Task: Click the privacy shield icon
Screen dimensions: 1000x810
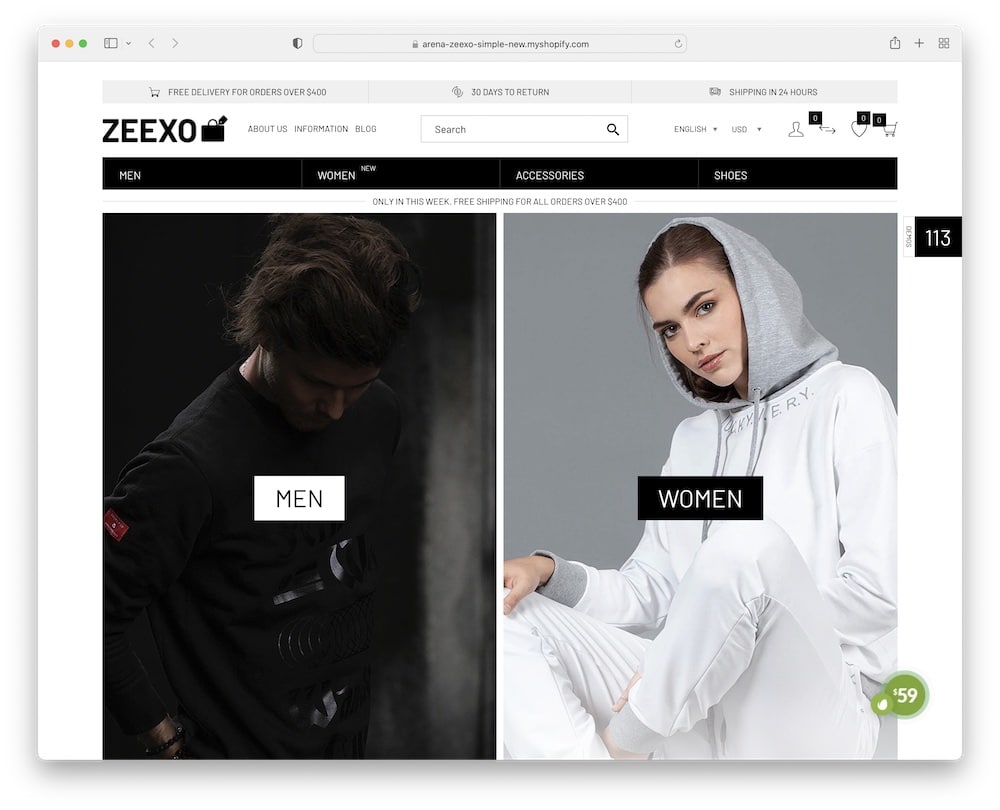Action: click(297, 43)
